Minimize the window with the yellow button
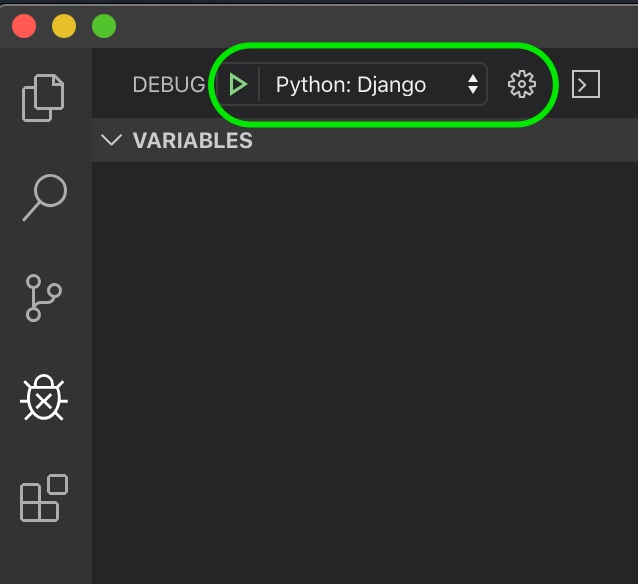This screenshot has width=638, height=584. [64, 26]
